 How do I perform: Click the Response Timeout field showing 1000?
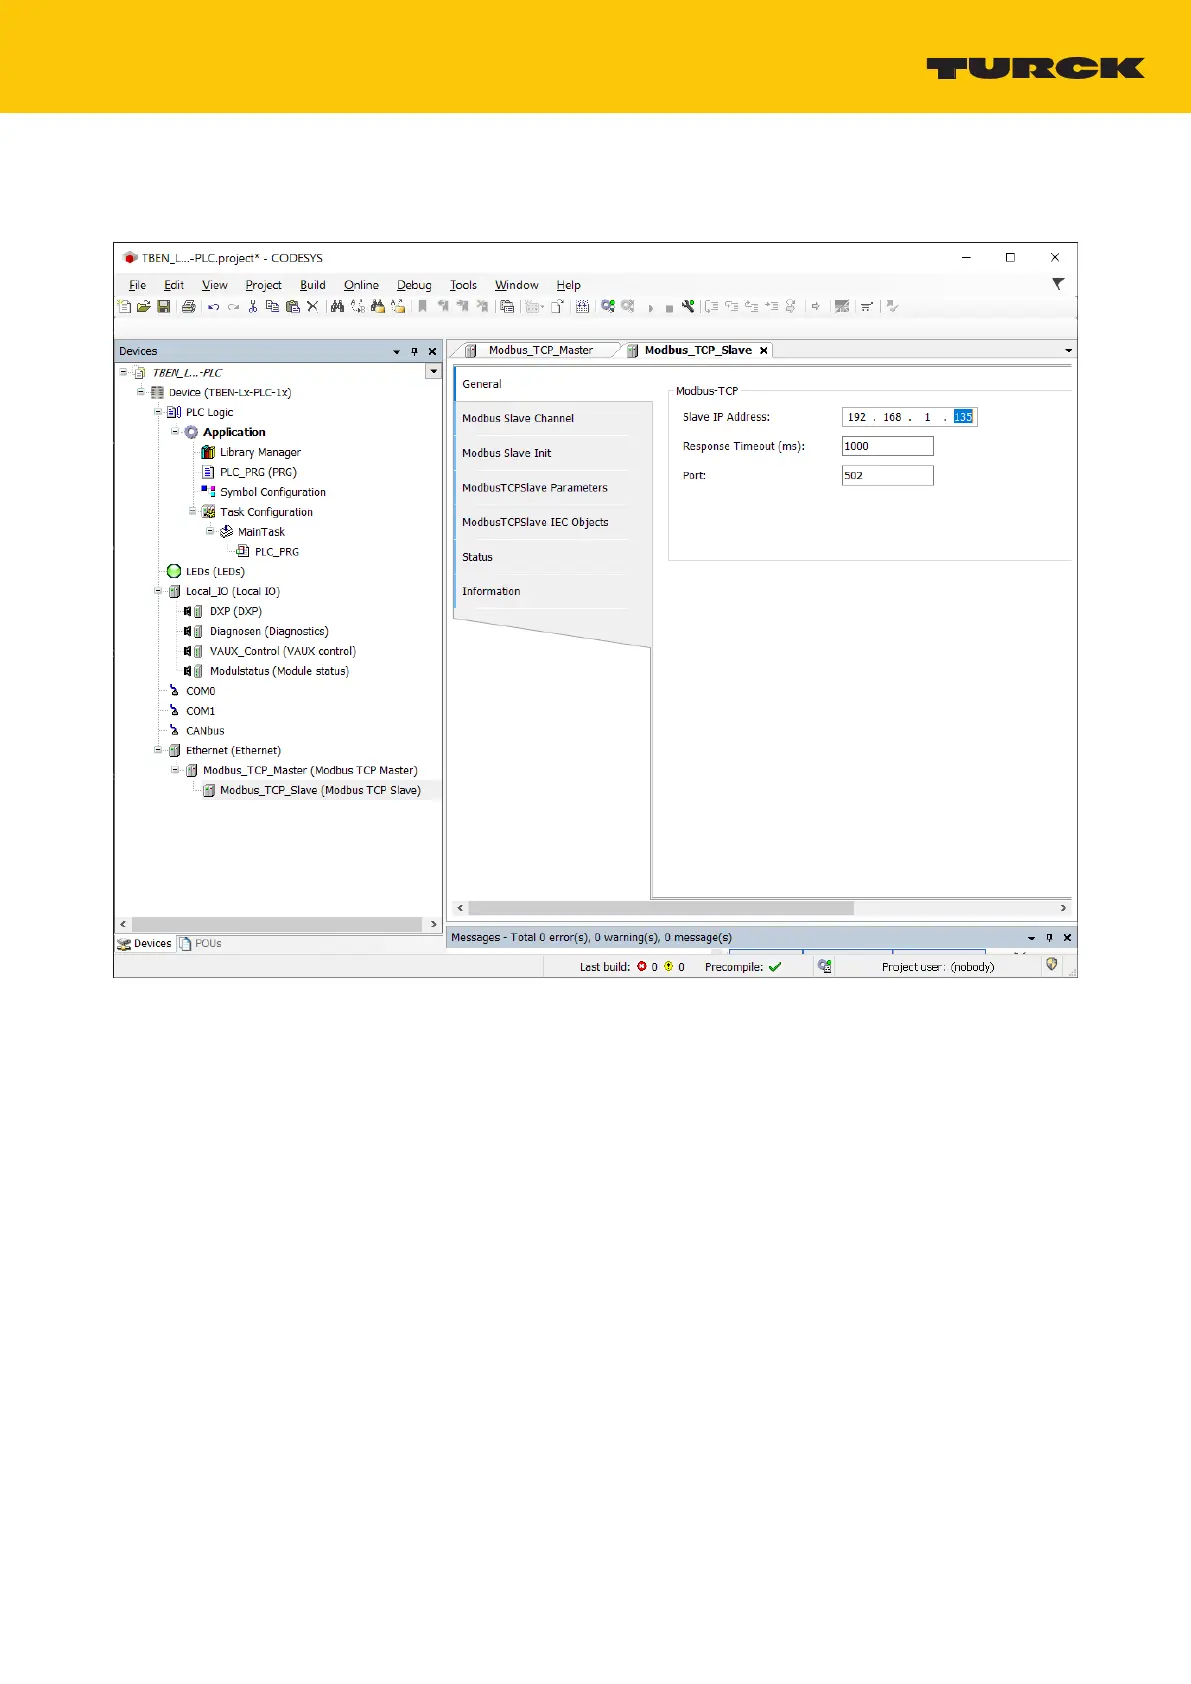tap(888, 446)
